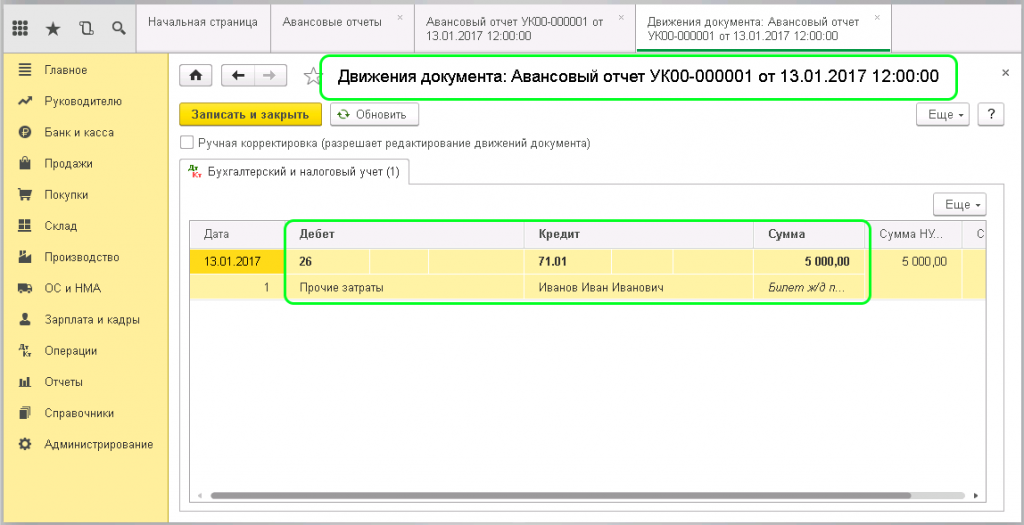The width and height of the screenshot is (1024, 525).
Task: Click the Покупки cart icon
Action: (25, 195)
